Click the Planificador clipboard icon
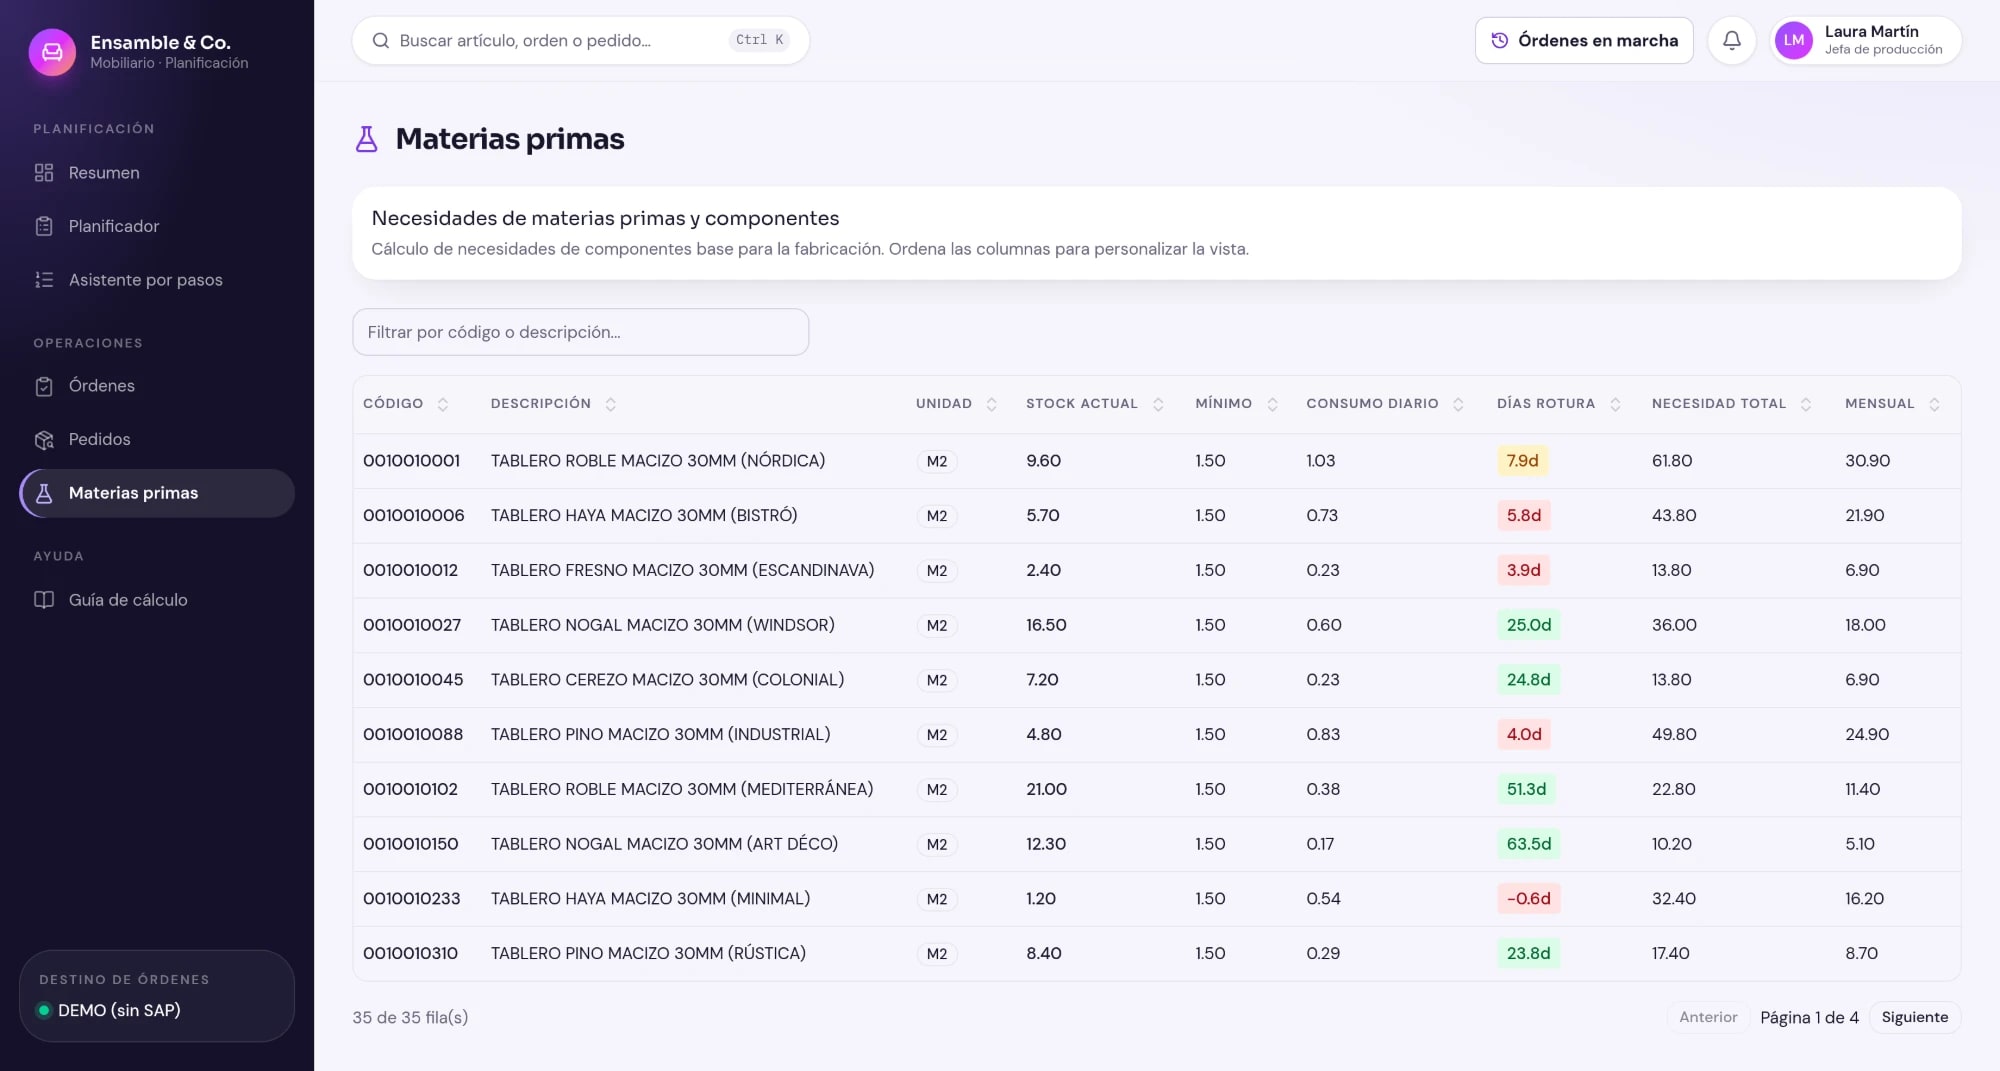2000x1071 pixels. 44,226
